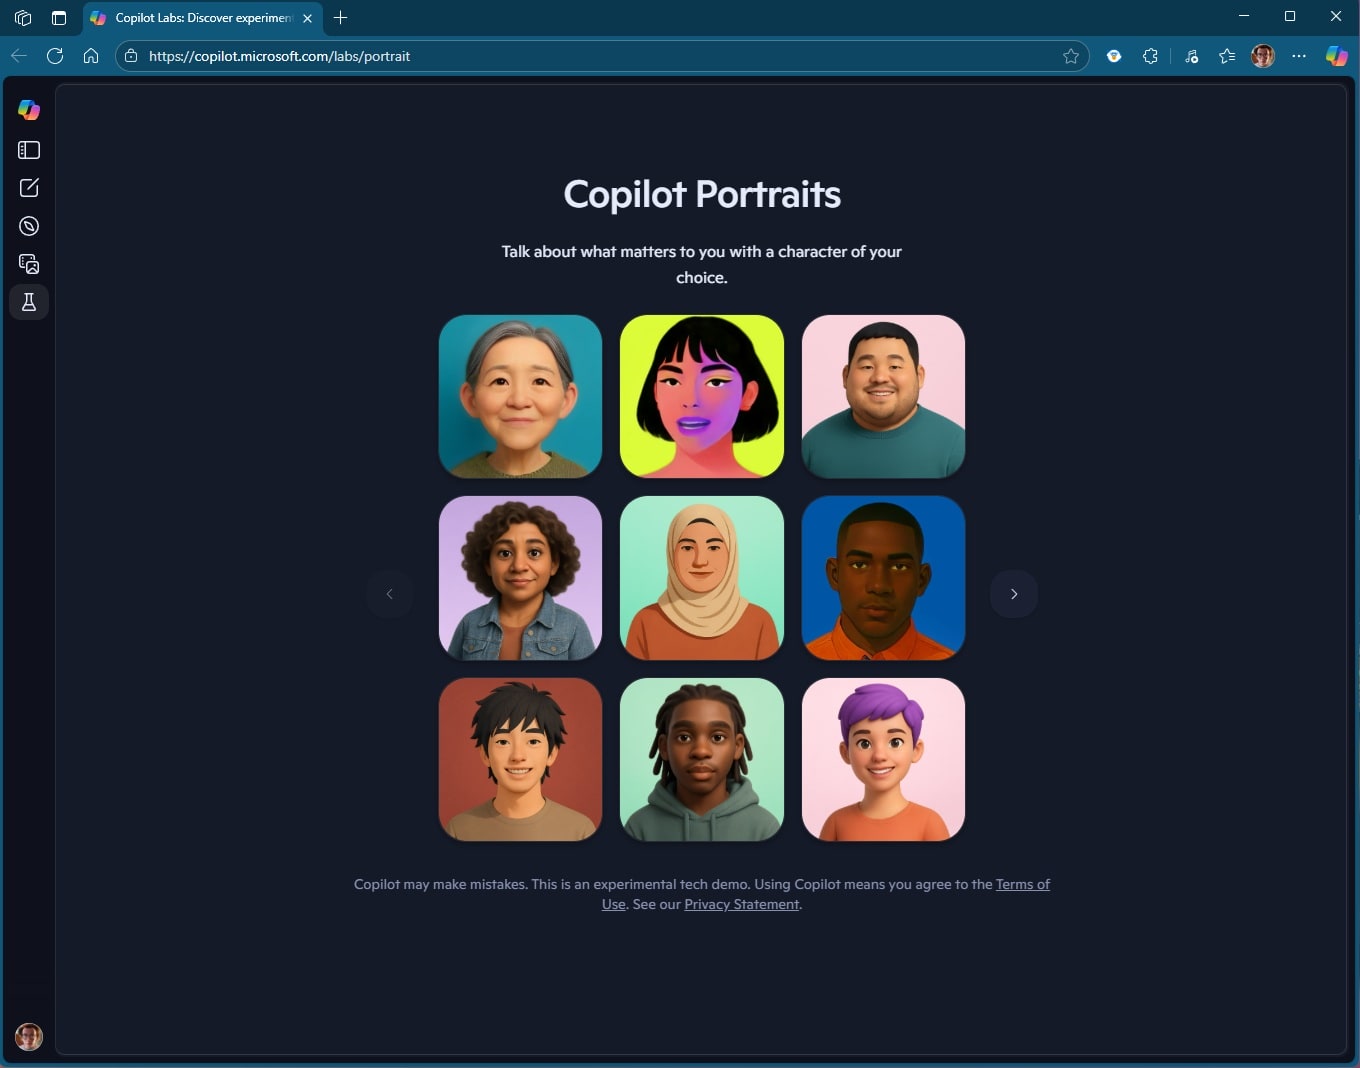Image resolution: width=1360 pixels, height=1068 pixels.
Task: Choose the curly-haired woman in denim jacket portrait
Action: [520, 578]
